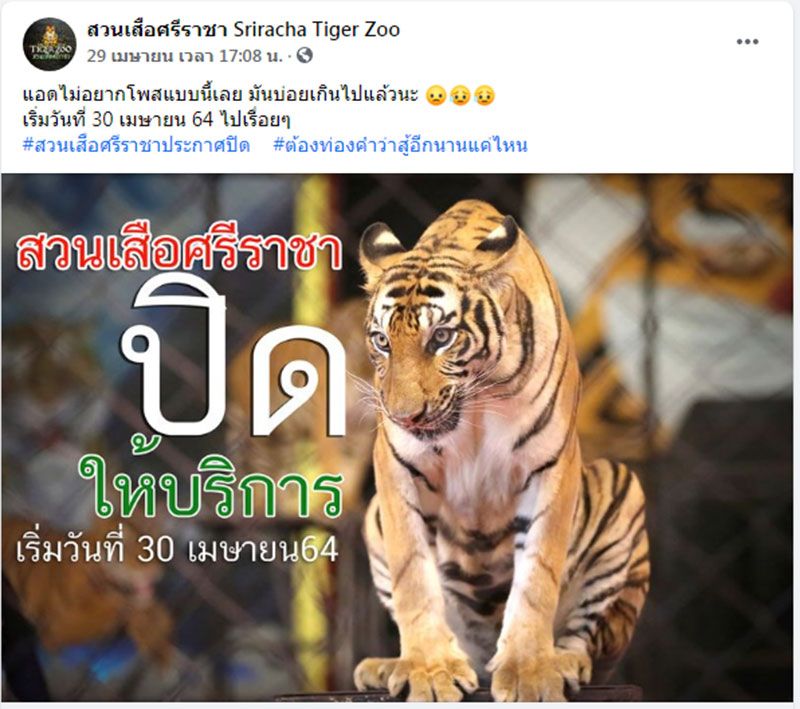The height and width of the screenshot is (709, 800).
Task: Click the first sad face emoji
Action: coord(436,95)
